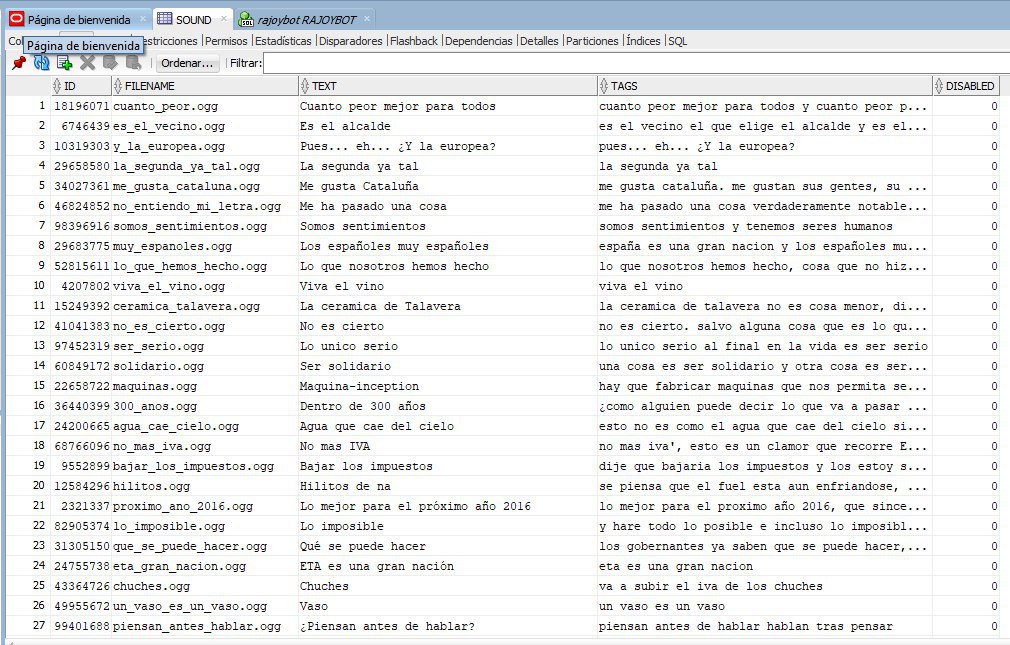Viewport: 1010px width, 645px height.
Task: Open the Índices sub-tab
Action: pyautogui.click(x=643, y=41)
